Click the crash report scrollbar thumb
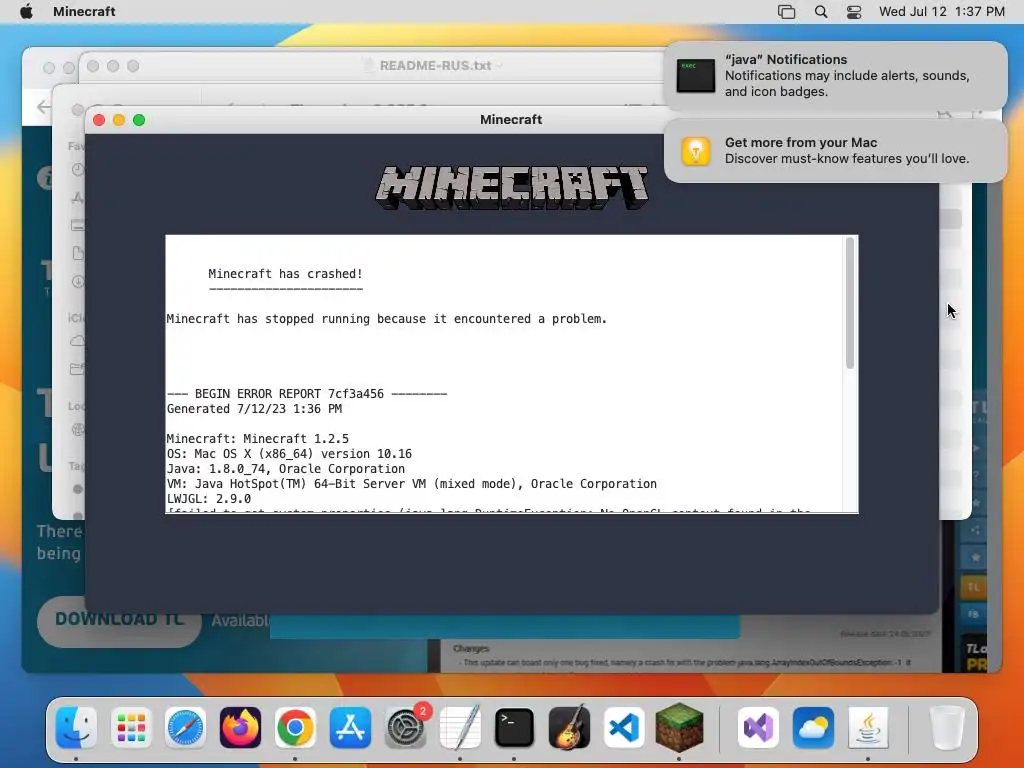 (x=850, y=303)
